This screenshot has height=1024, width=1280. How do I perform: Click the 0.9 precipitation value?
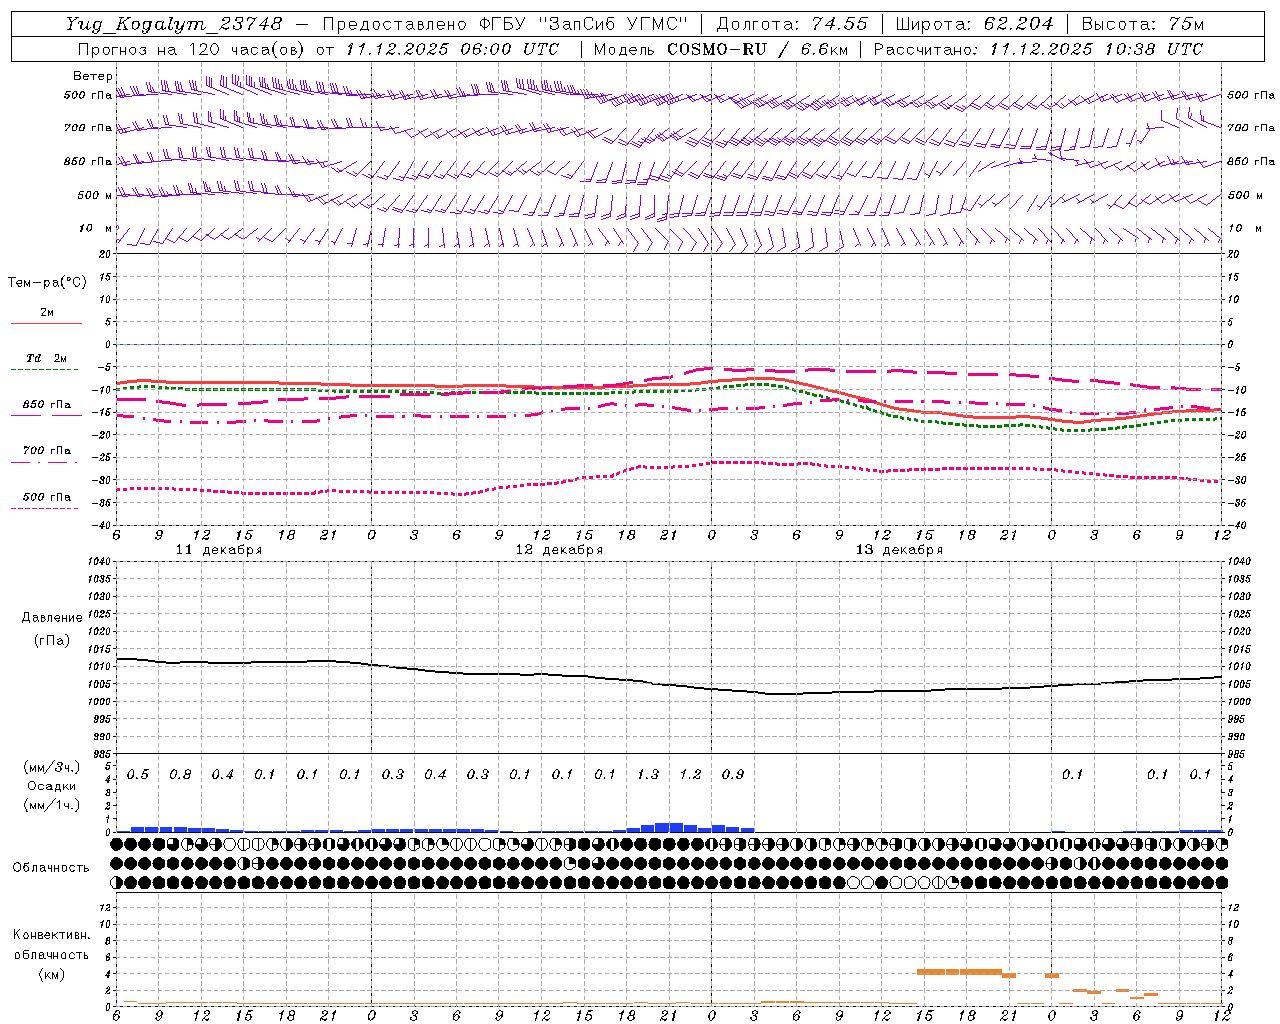click(x=733, y=775)
